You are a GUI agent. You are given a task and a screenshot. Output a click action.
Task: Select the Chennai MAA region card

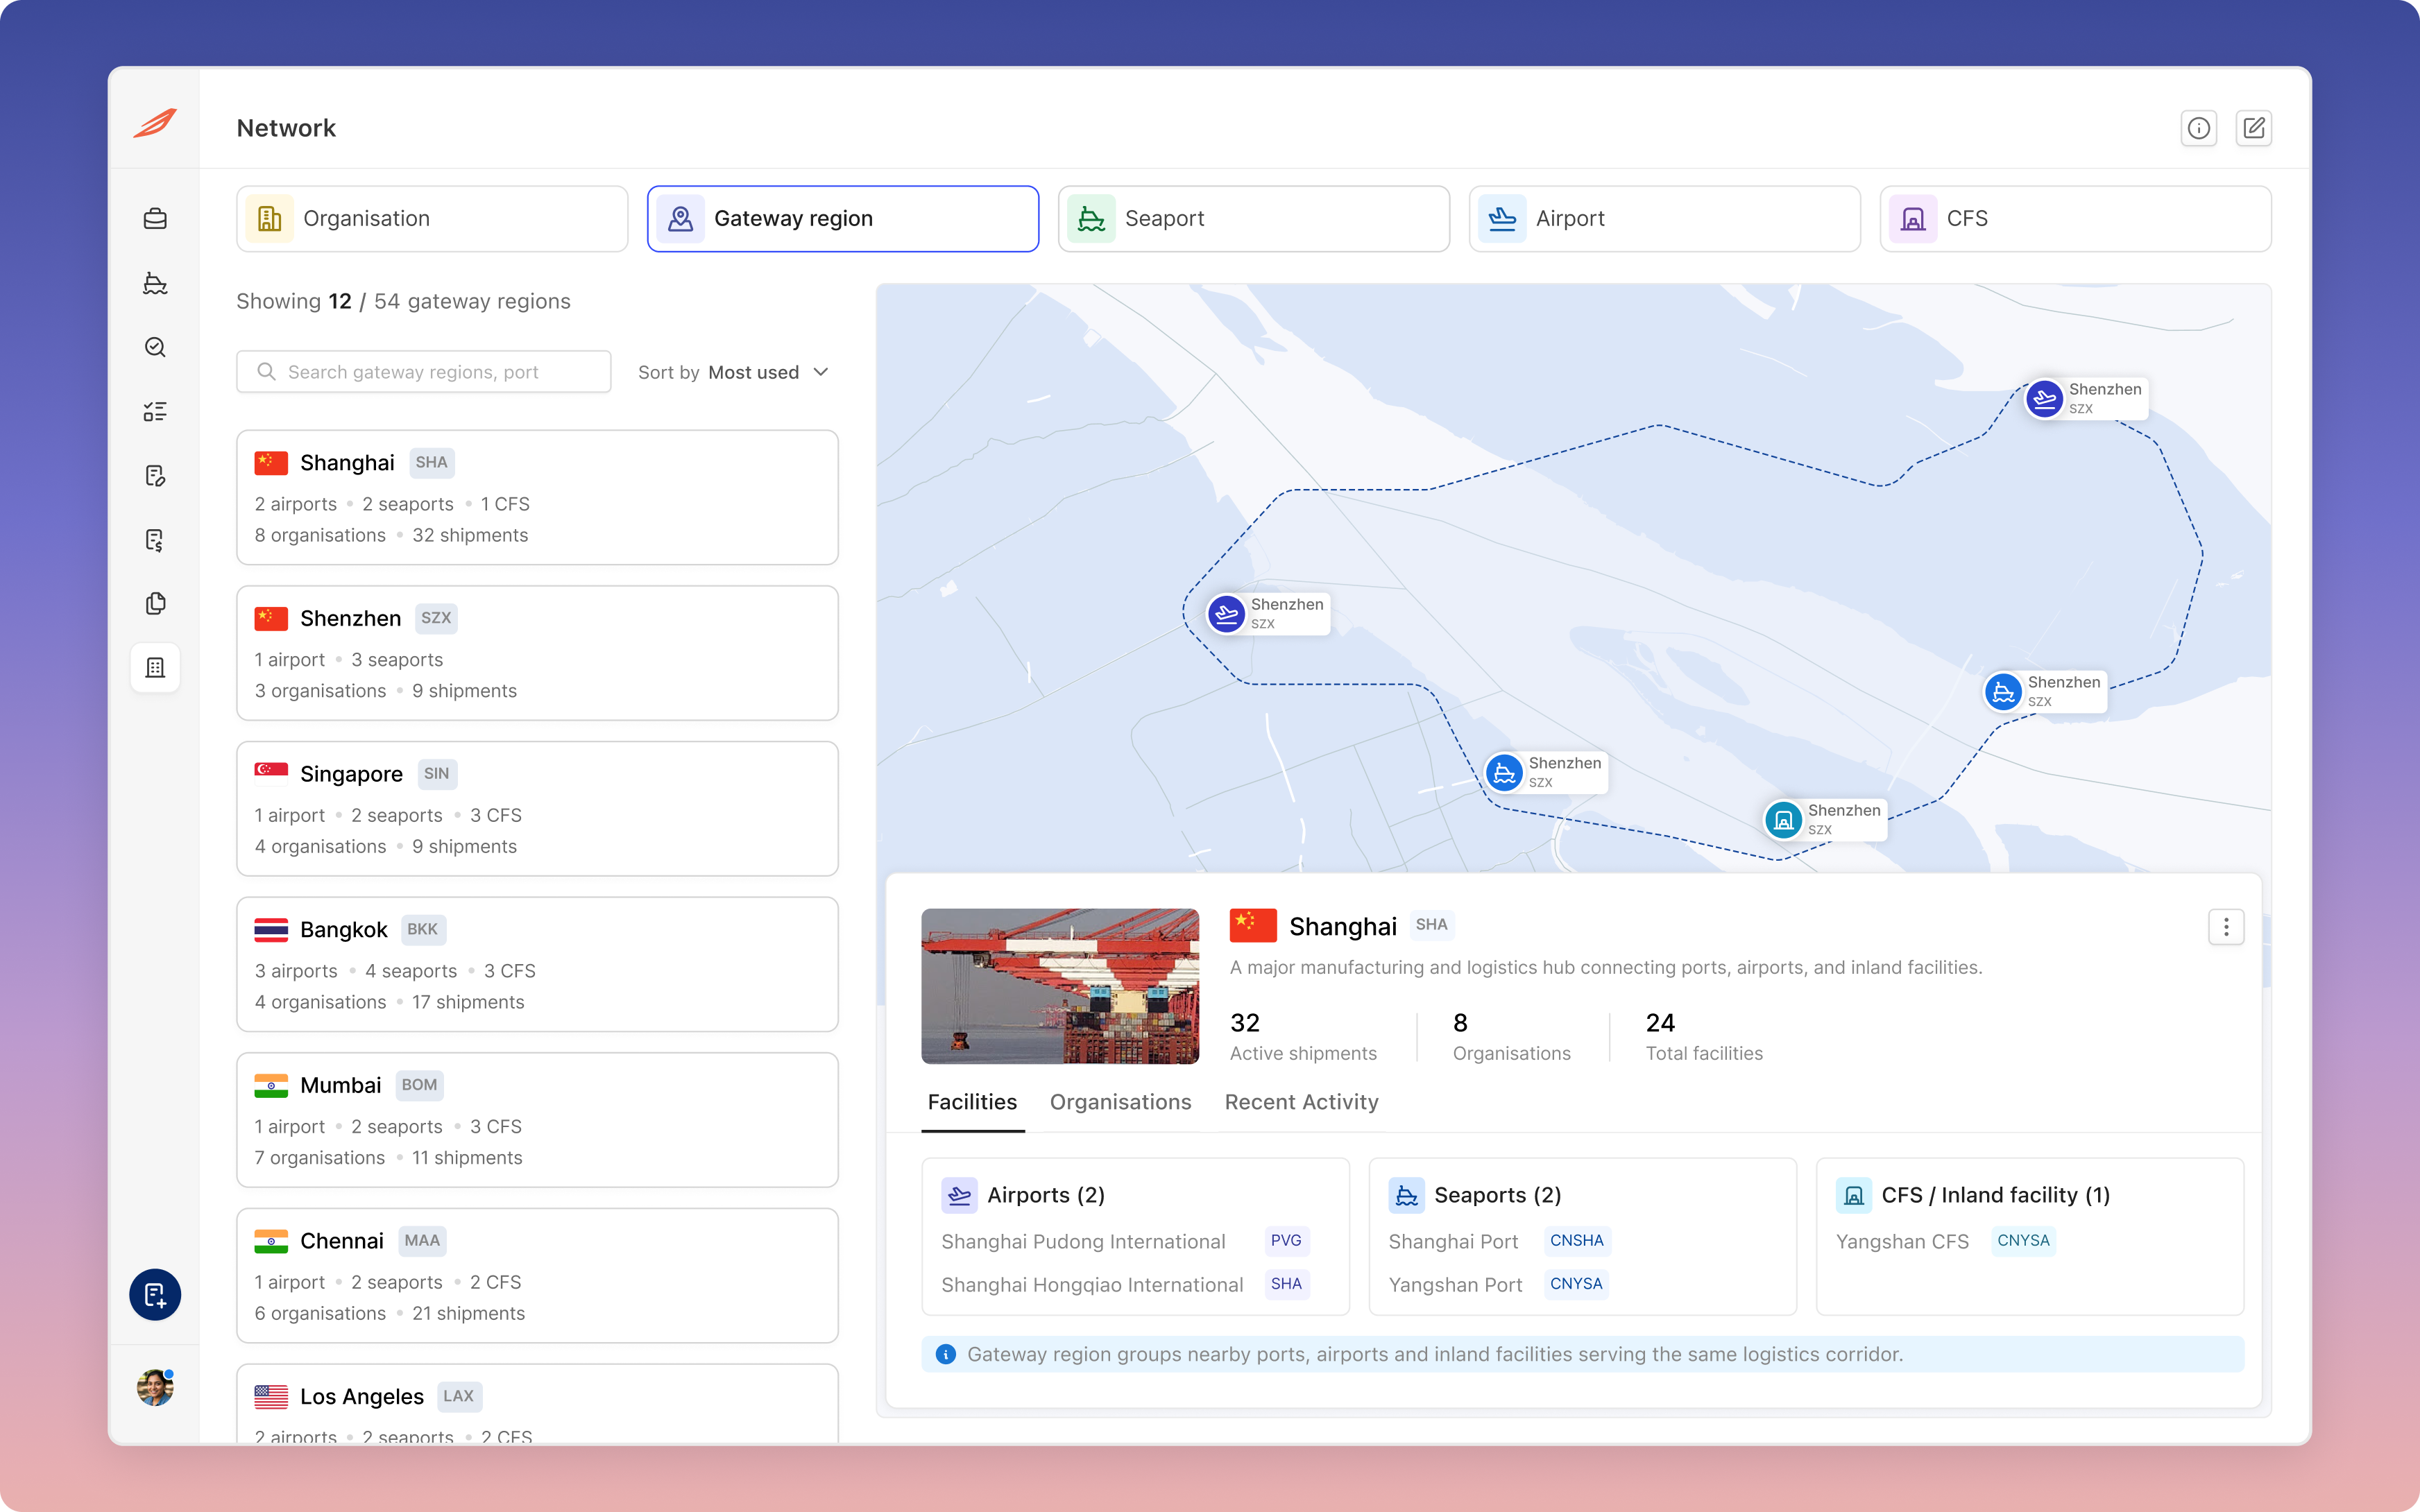[x=537, y=1276]
